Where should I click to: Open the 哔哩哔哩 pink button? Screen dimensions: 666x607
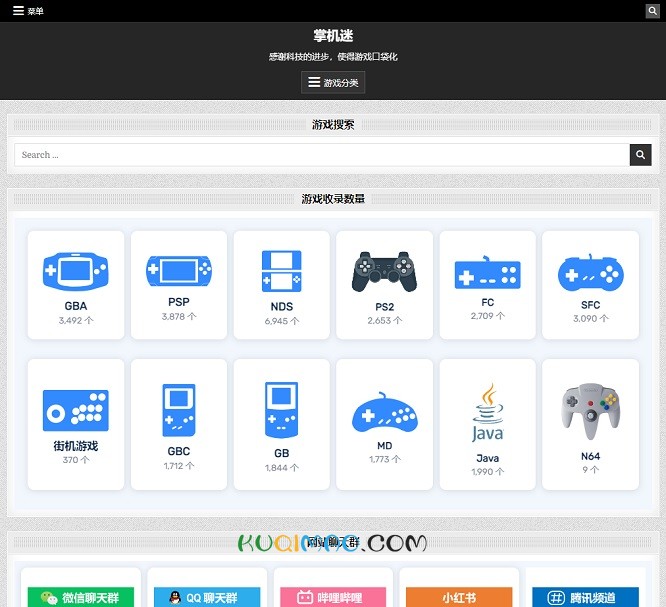coord(333,597)
